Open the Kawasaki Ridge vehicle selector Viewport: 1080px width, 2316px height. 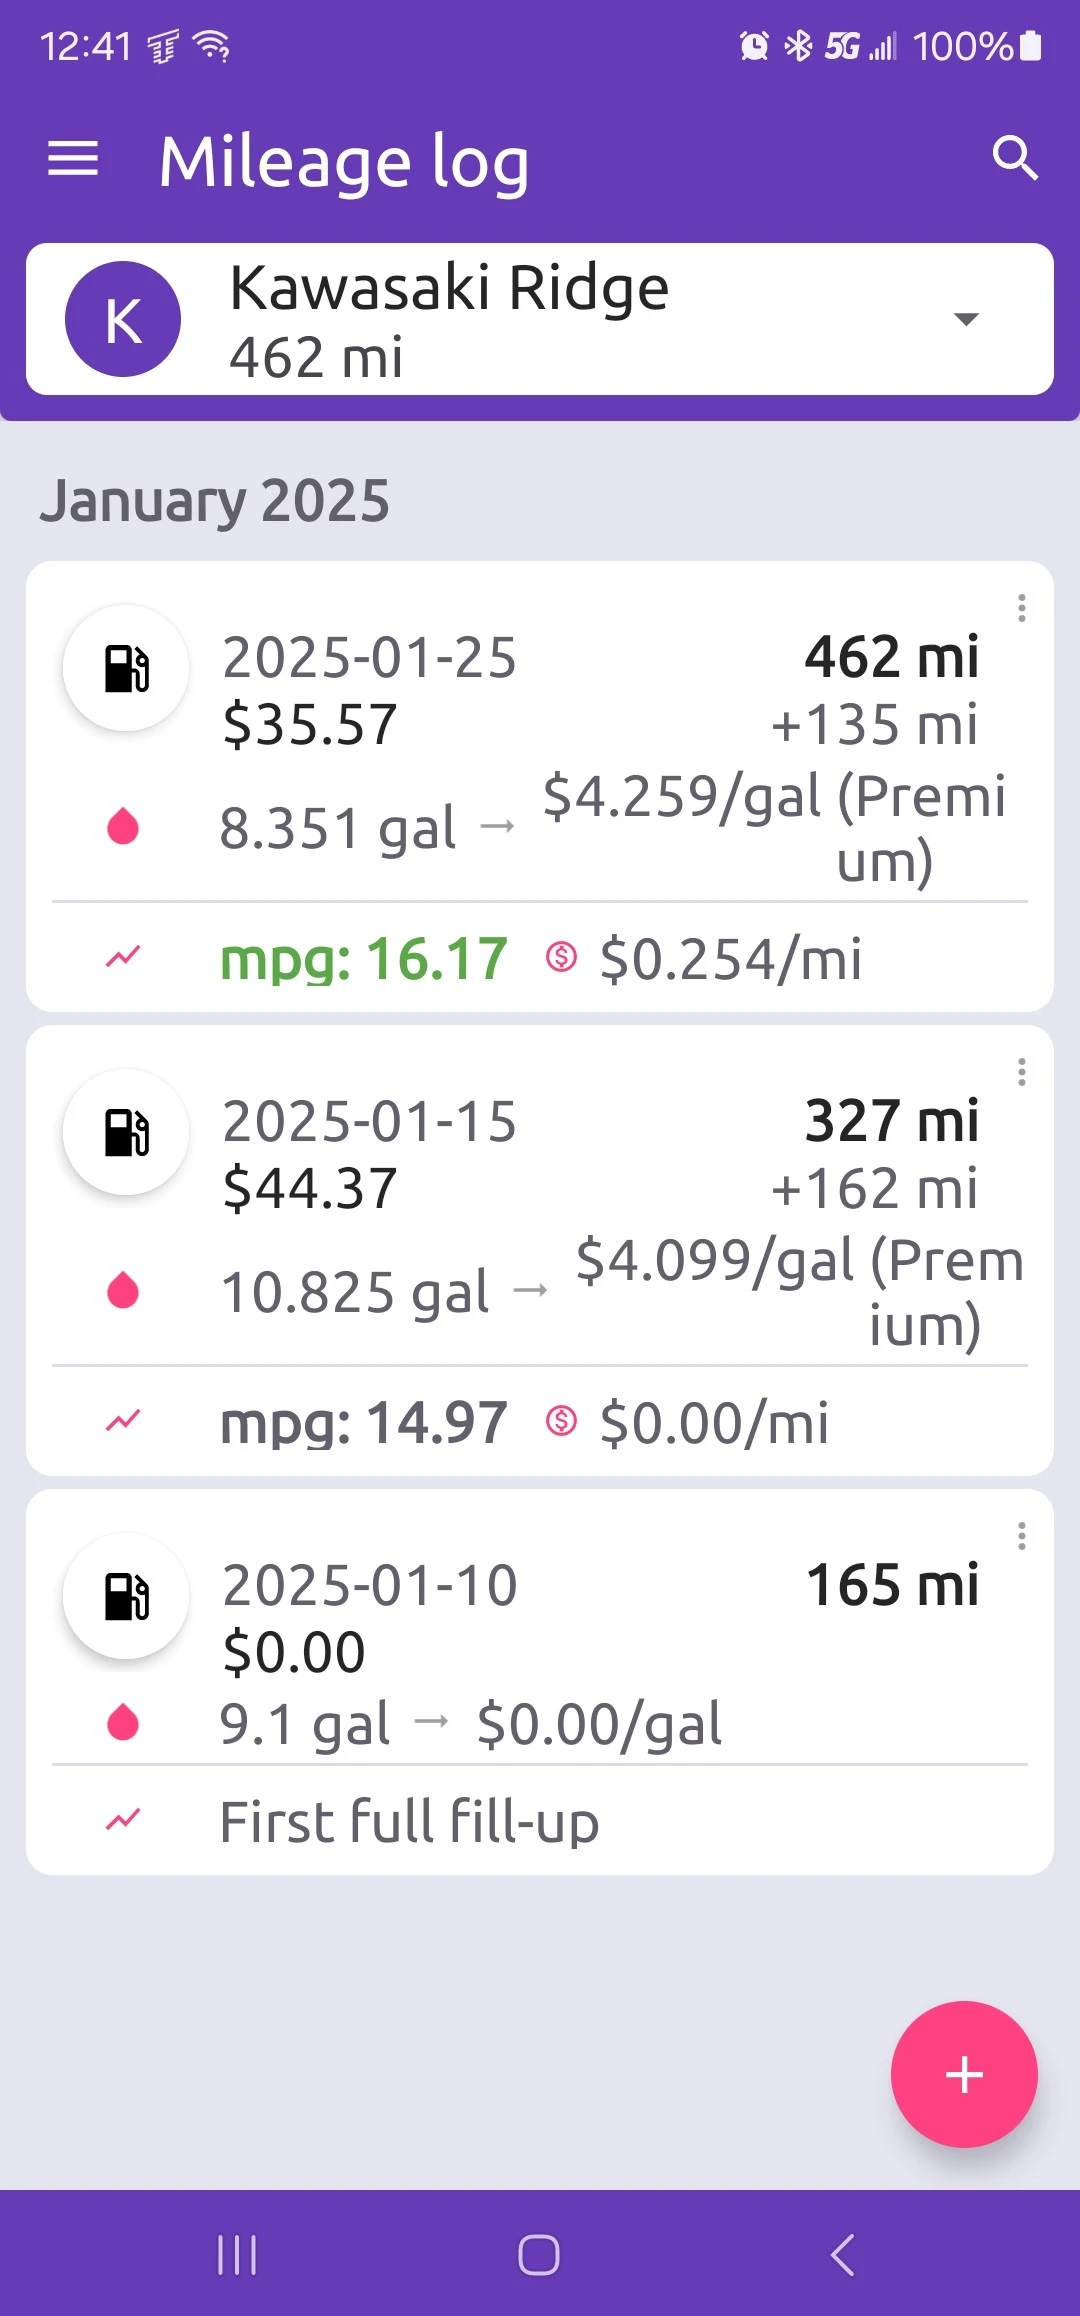coord(540,319)
